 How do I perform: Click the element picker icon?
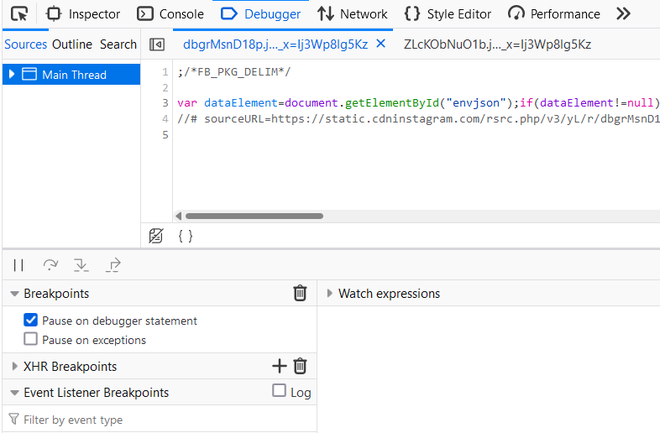pyautogui.click(x=19, y=14)
